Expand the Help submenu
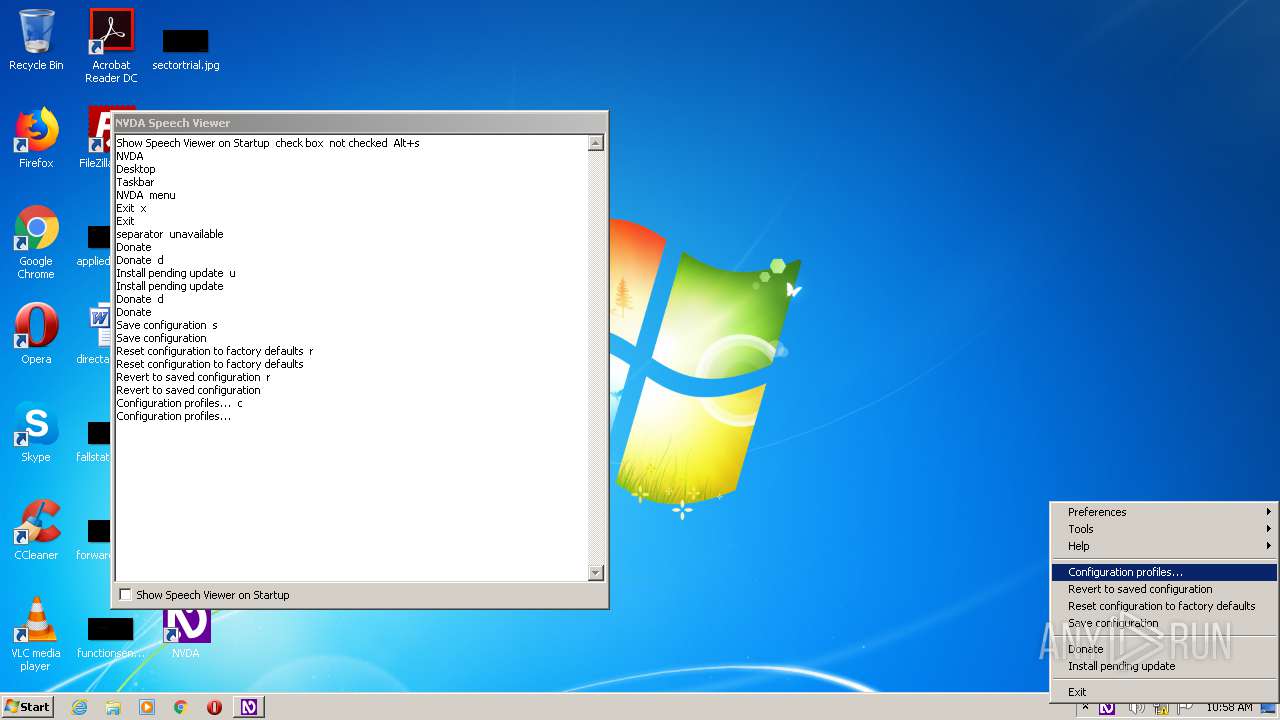This screenshot has height=720, width=1280. (x=1165, y=546)
